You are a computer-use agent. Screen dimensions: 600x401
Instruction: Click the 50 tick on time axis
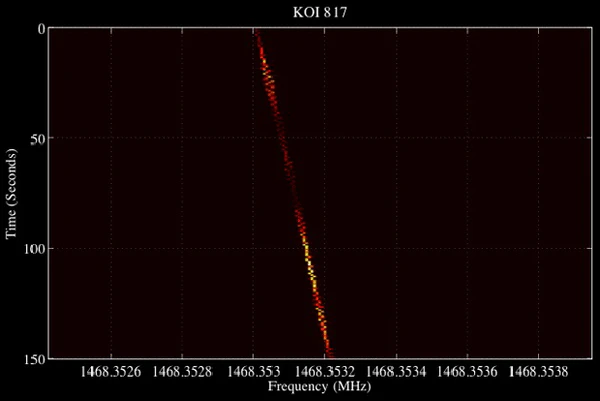coord(38,138)
